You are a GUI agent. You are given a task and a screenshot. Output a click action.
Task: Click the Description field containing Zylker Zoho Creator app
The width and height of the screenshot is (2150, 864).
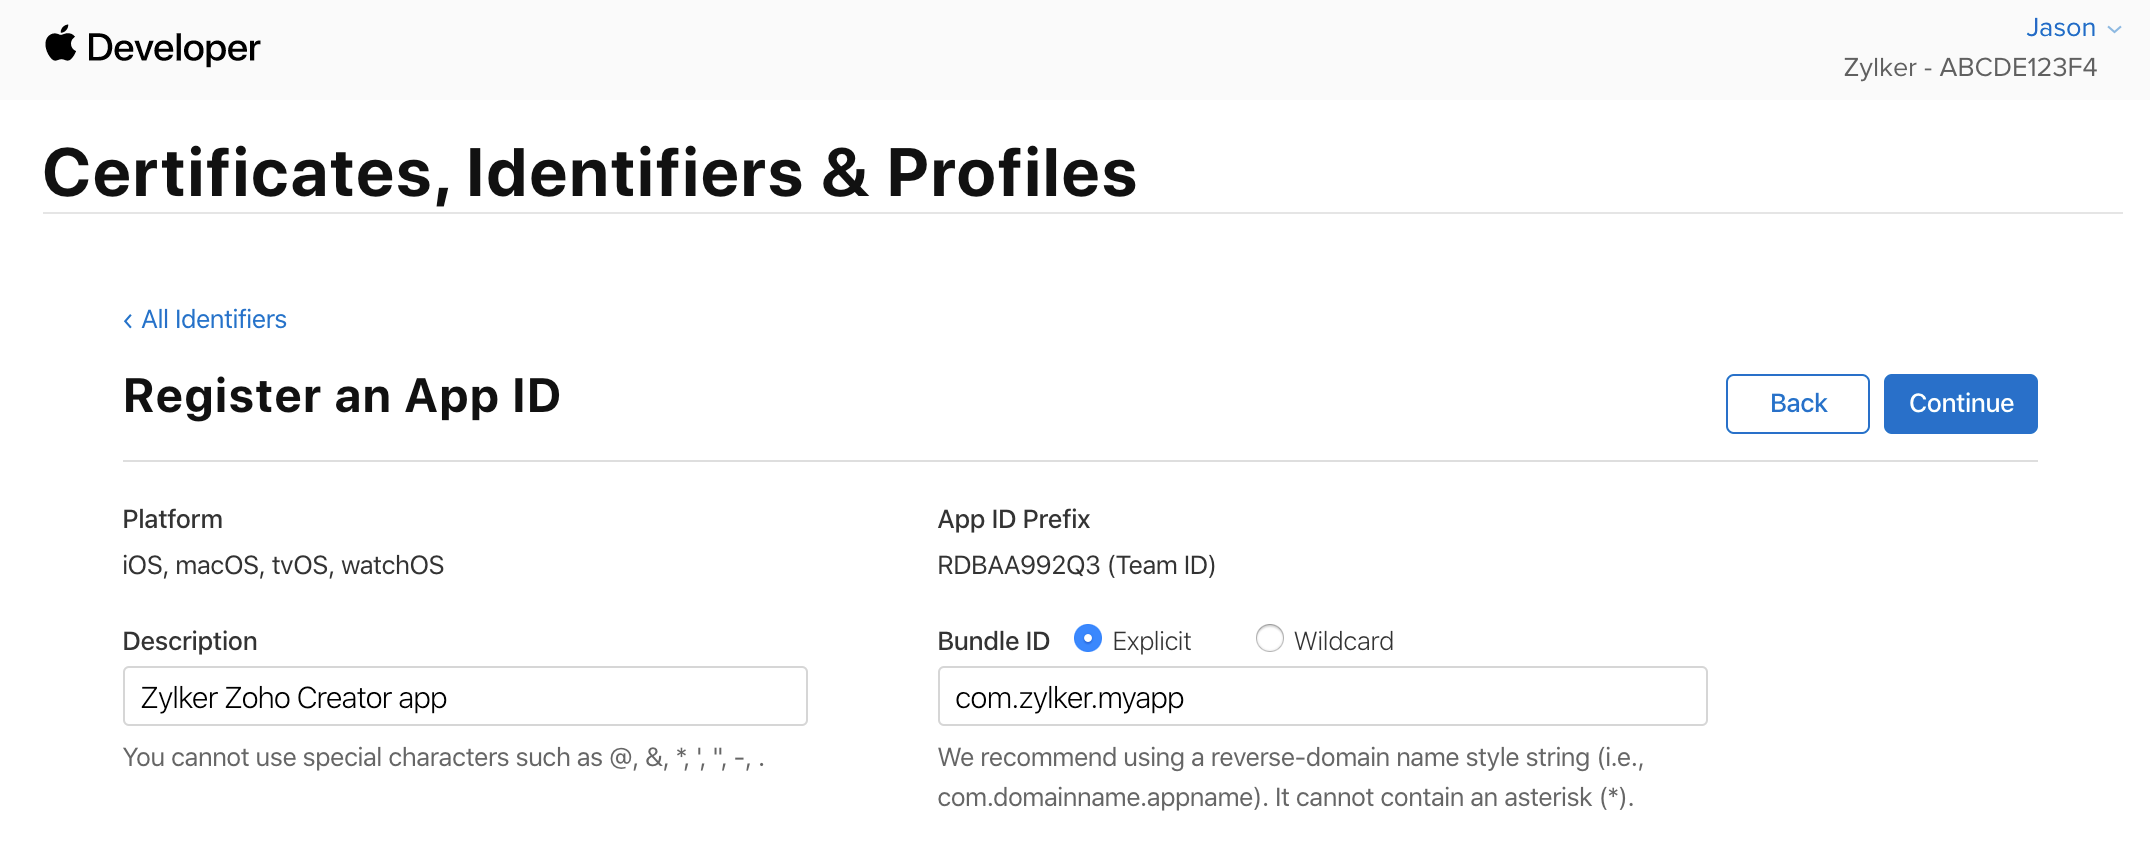(x=464, y=696)
